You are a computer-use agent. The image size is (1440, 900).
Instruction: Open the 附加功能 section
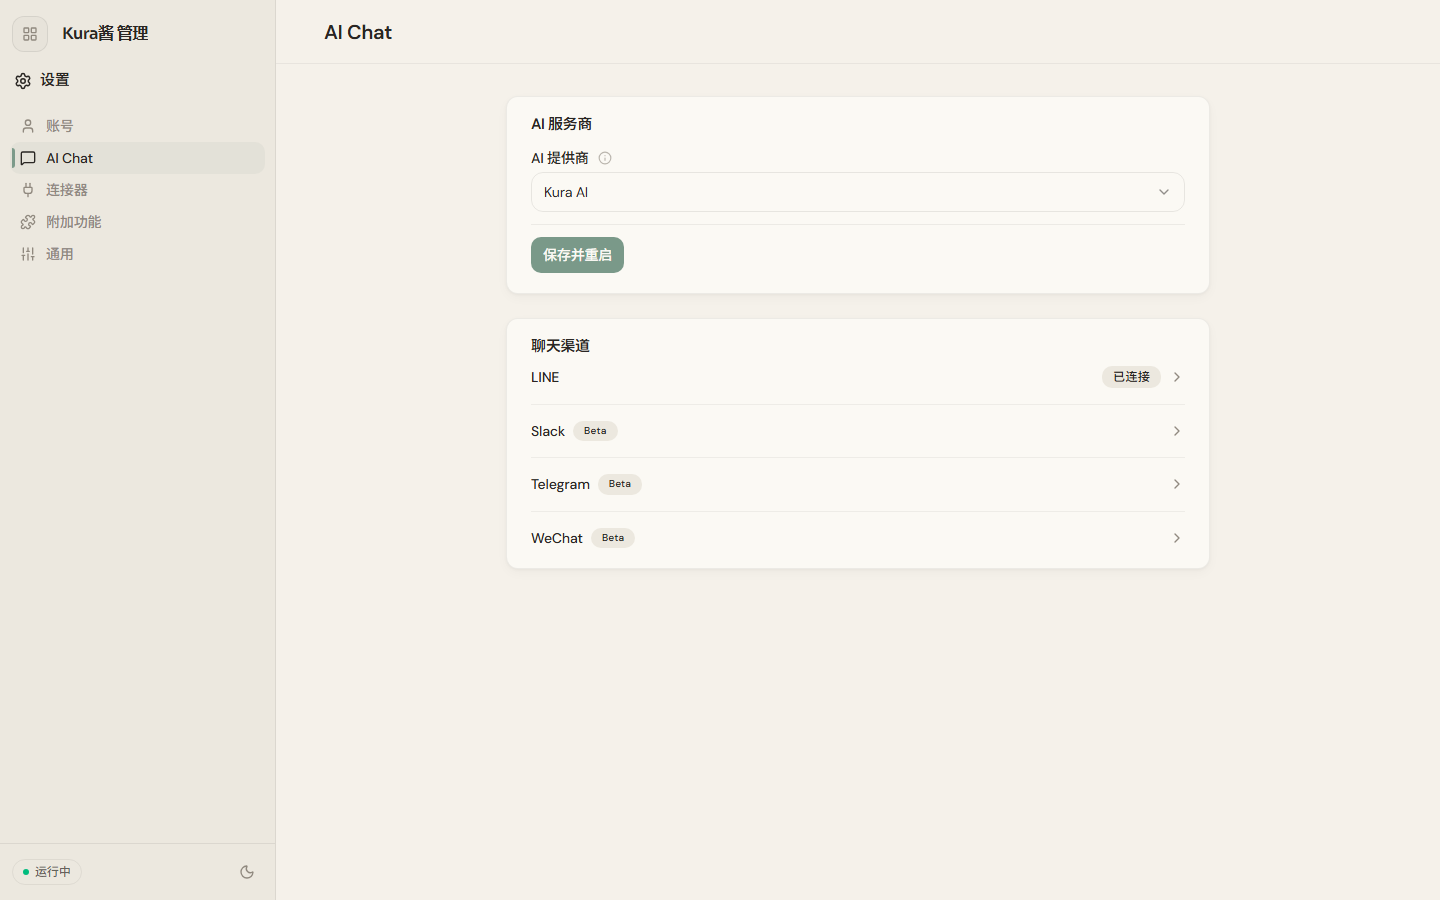point(138,222)
